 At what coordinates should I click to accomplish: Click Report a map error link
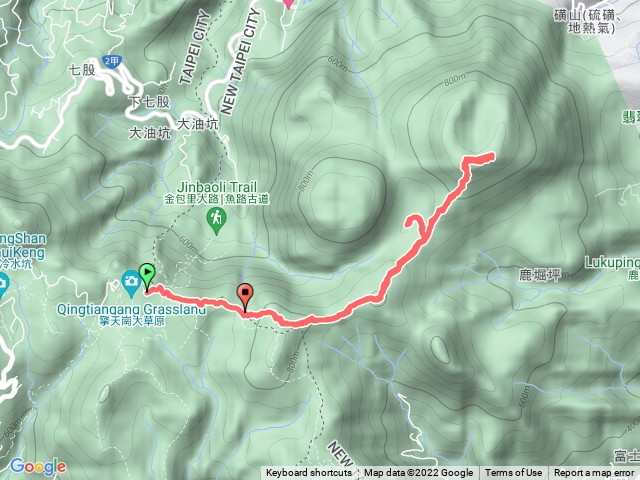(594, 473)
